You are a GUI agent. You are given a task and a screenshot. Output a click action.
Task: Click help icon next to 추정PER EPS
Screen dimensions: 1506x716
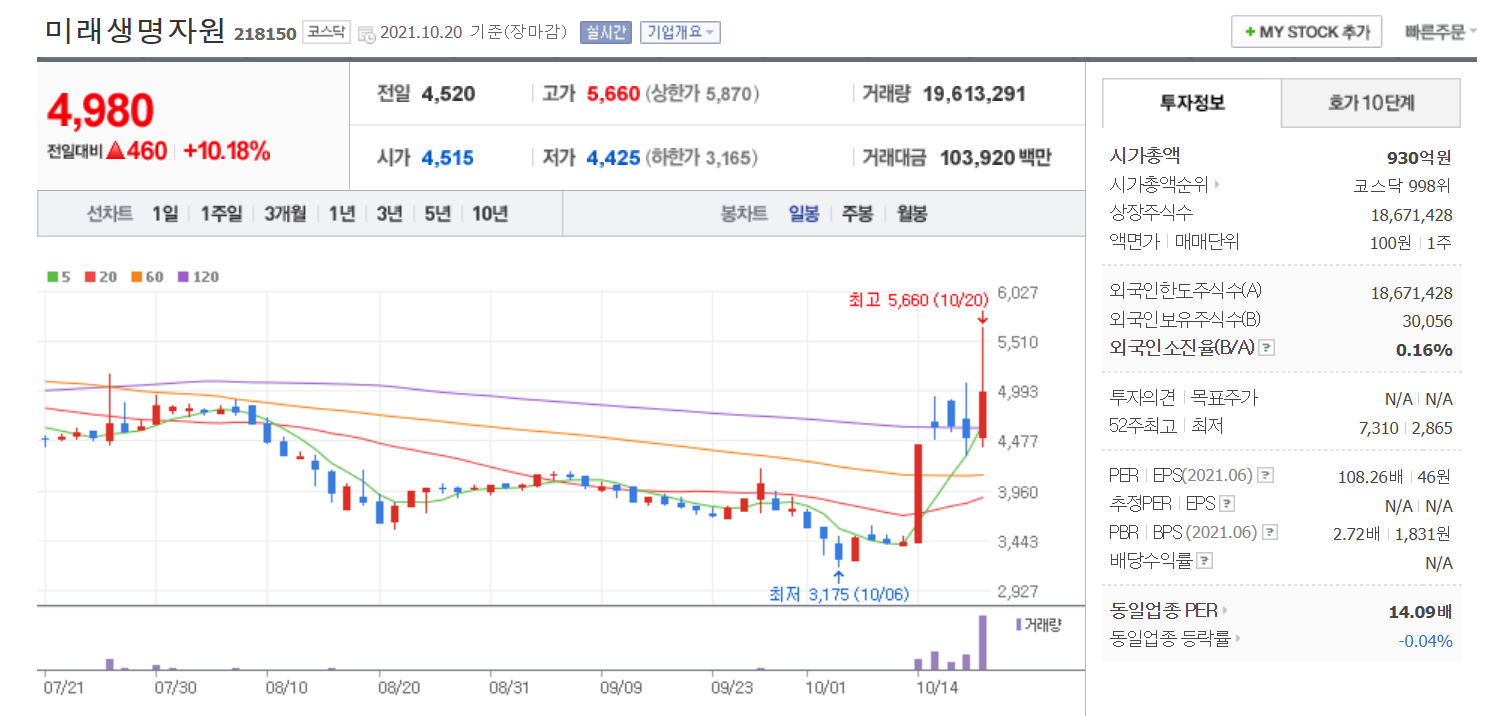[1227, 504]
